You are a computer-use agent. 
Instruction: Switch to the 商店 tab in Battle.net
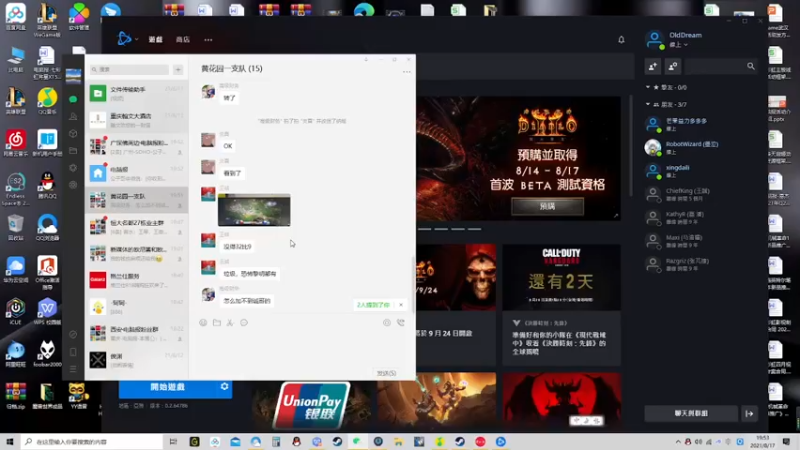coord(183,39)
